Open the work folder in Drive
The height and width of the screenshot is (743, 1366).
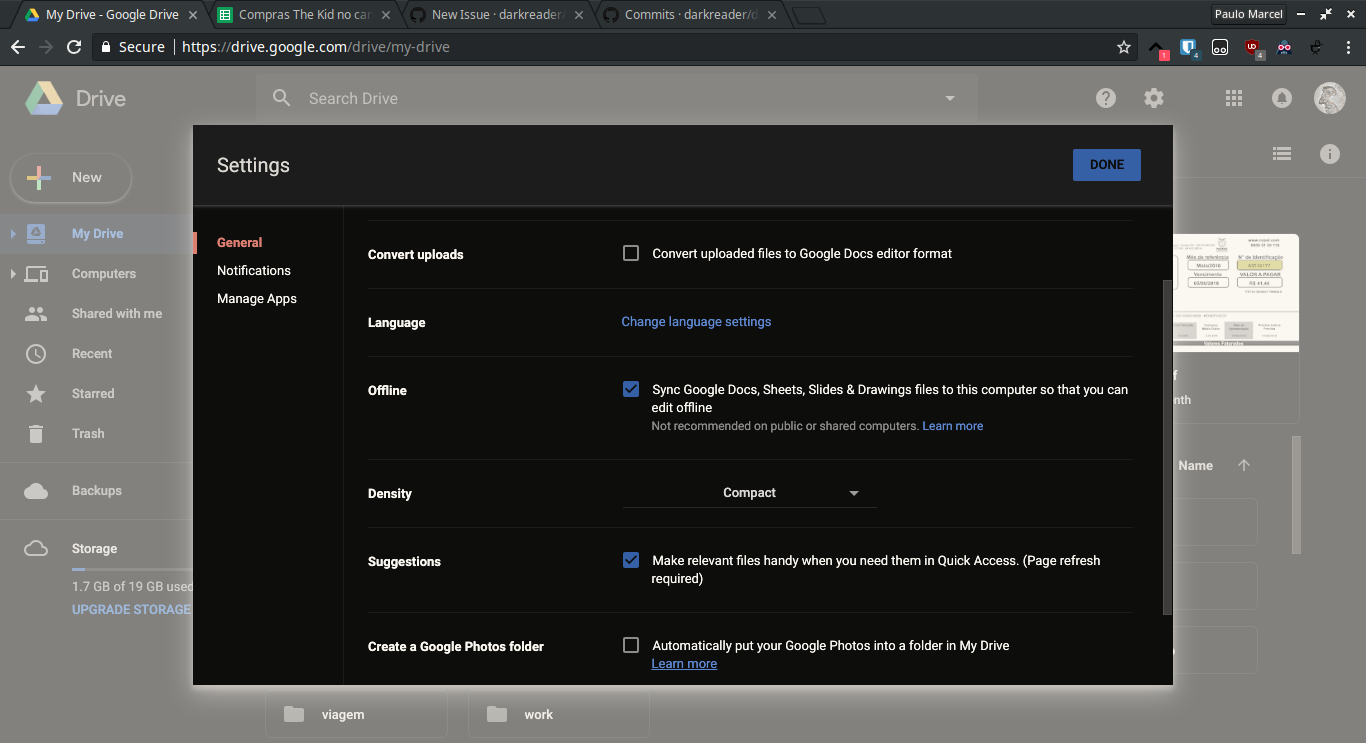point(539,714)
